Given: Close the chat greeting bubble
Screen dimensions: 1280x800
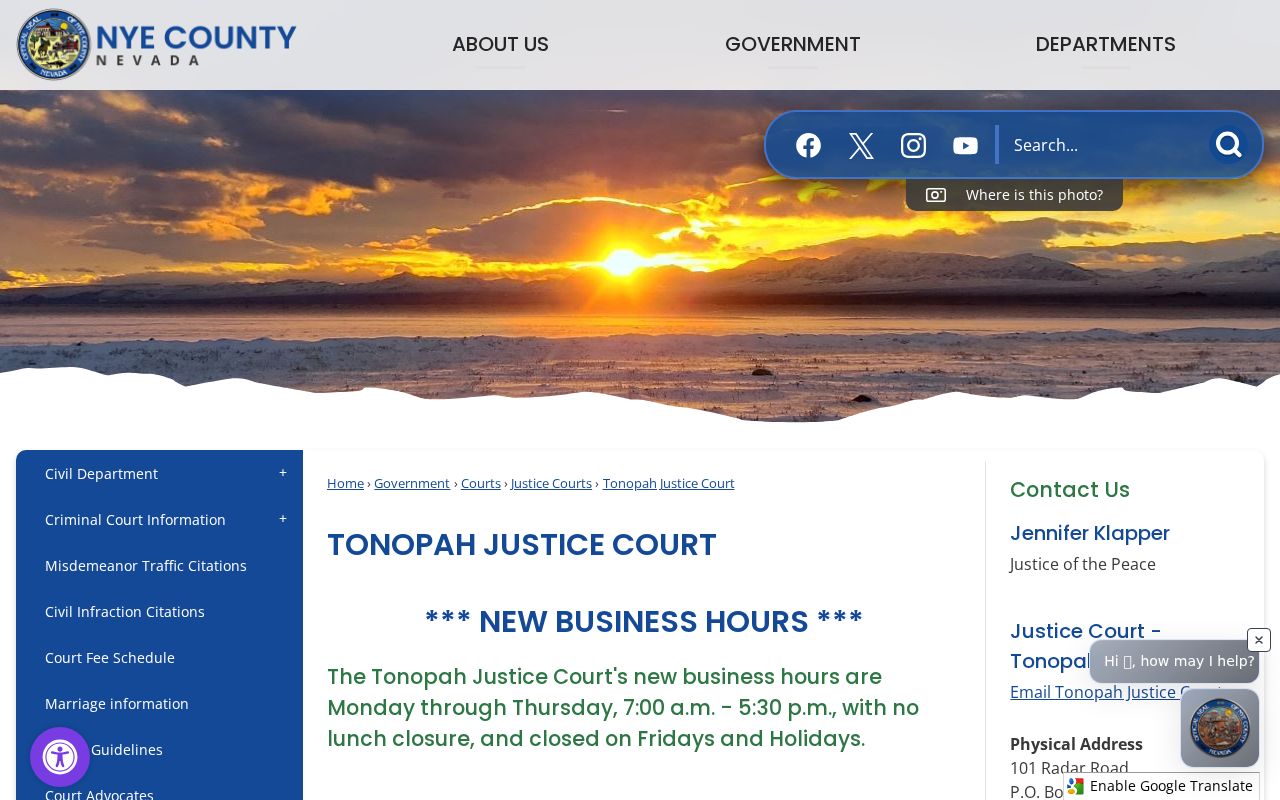Looking at the screenshot, I should [1259, 640].
